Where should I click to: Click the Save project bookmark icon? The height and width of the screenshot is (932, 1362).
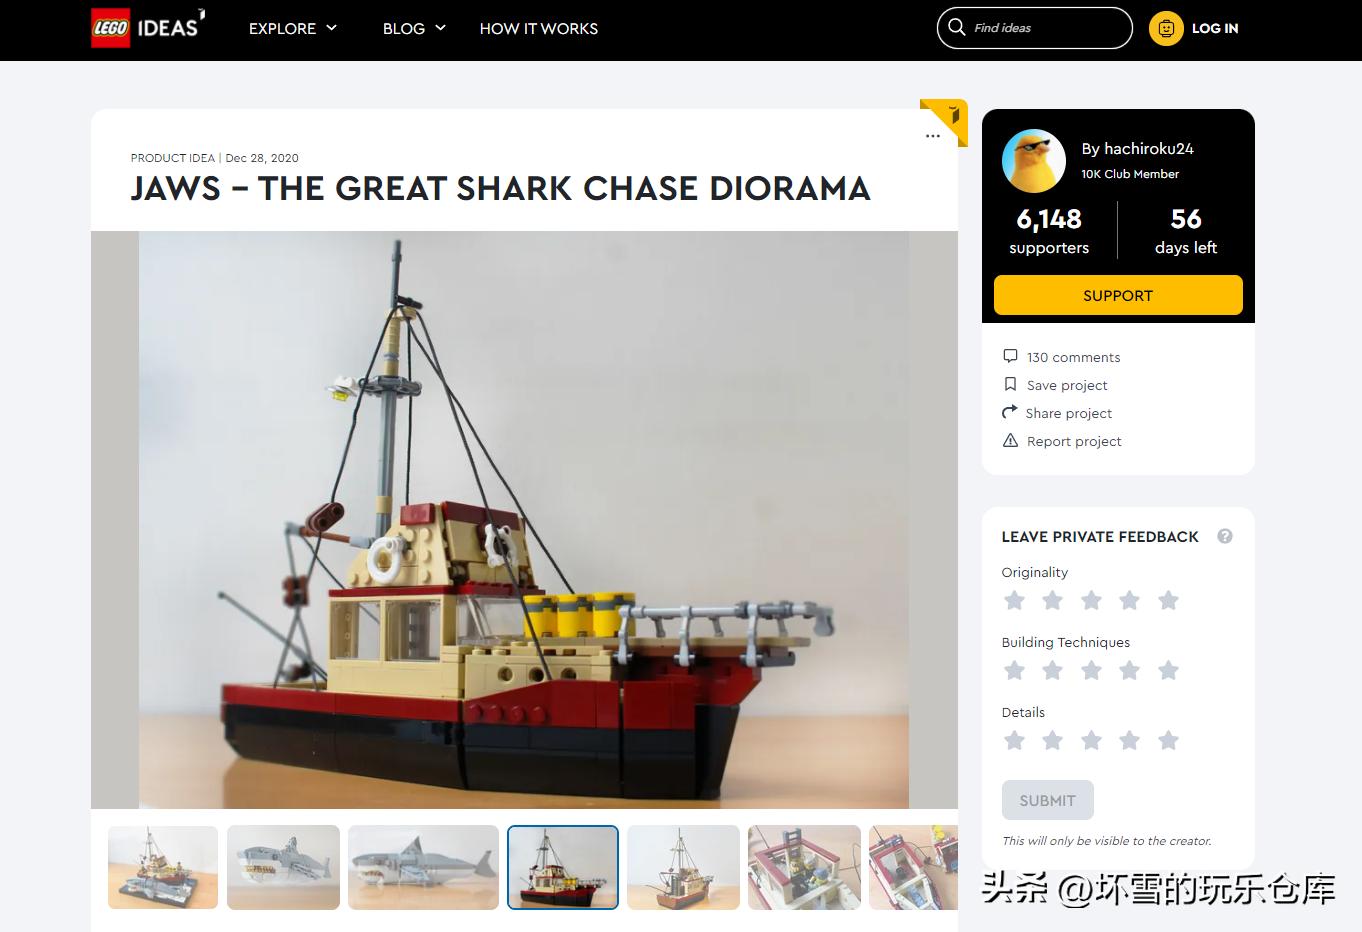tap(1010, 384)
